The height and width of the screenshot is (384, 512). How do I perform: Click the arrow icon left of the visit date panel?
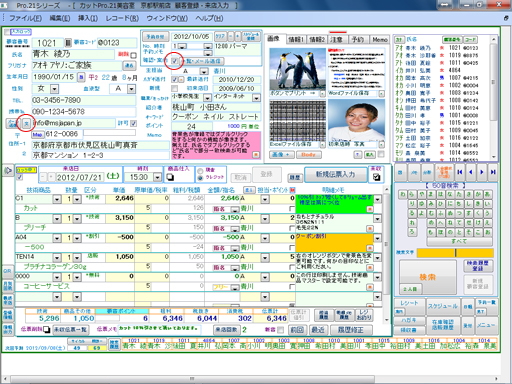tap(7, 171)
